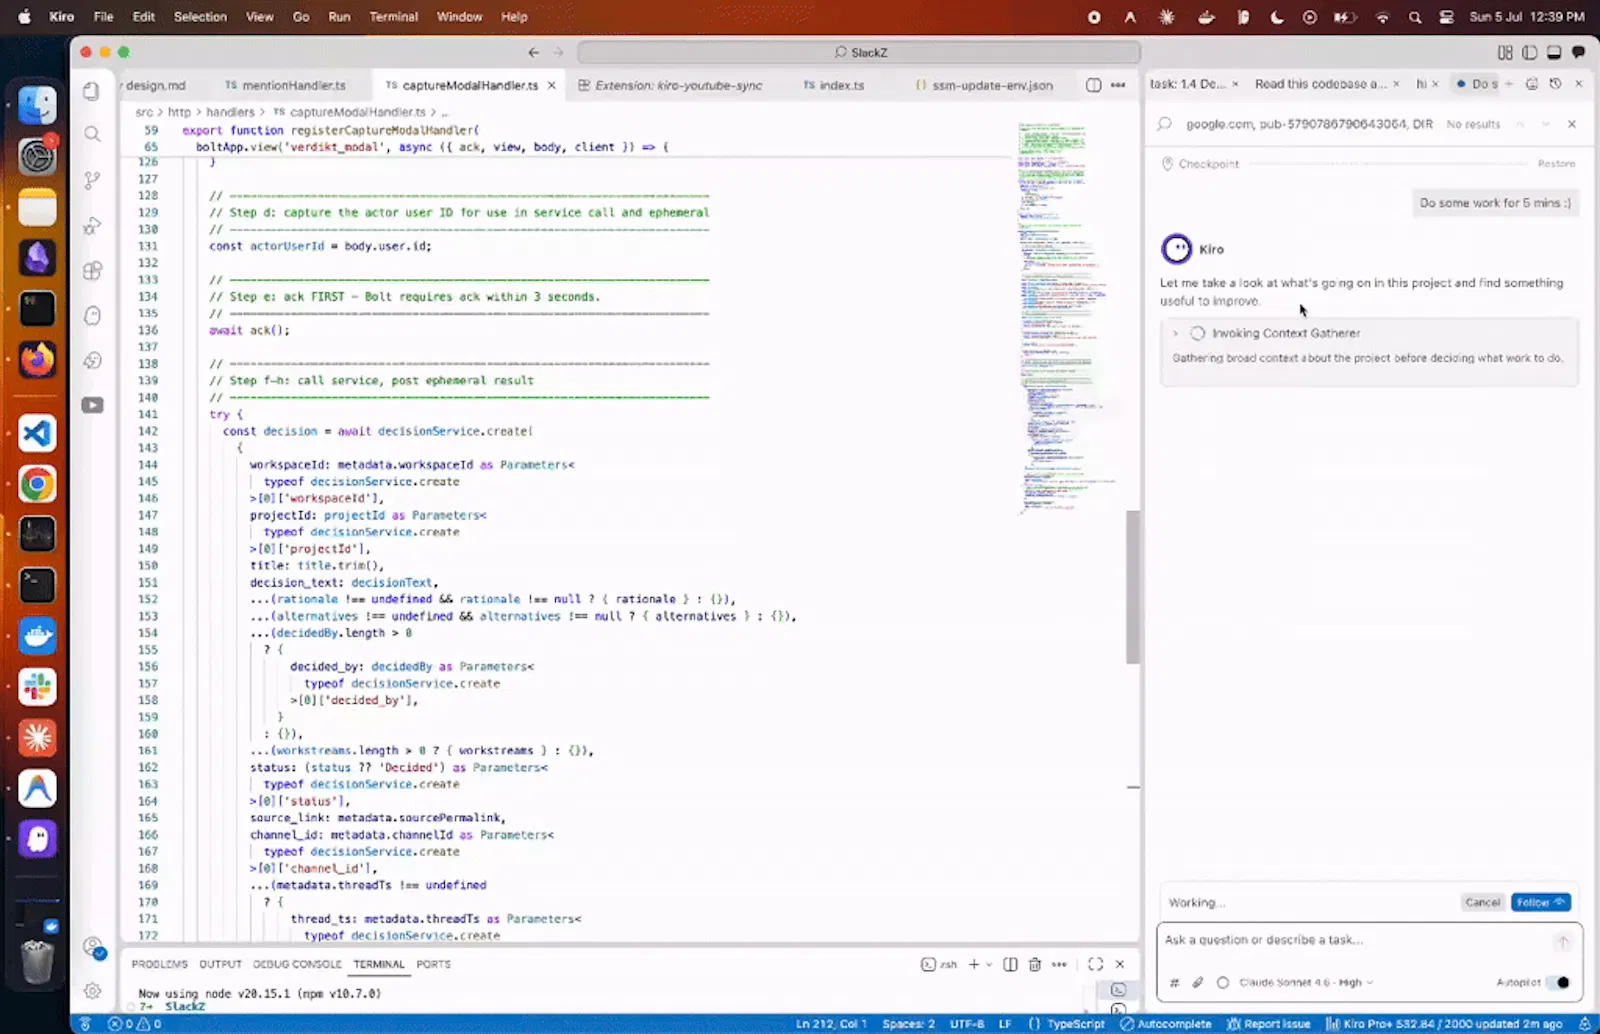Open the Kiro ghost panel in activity bar

pos(92,316)
